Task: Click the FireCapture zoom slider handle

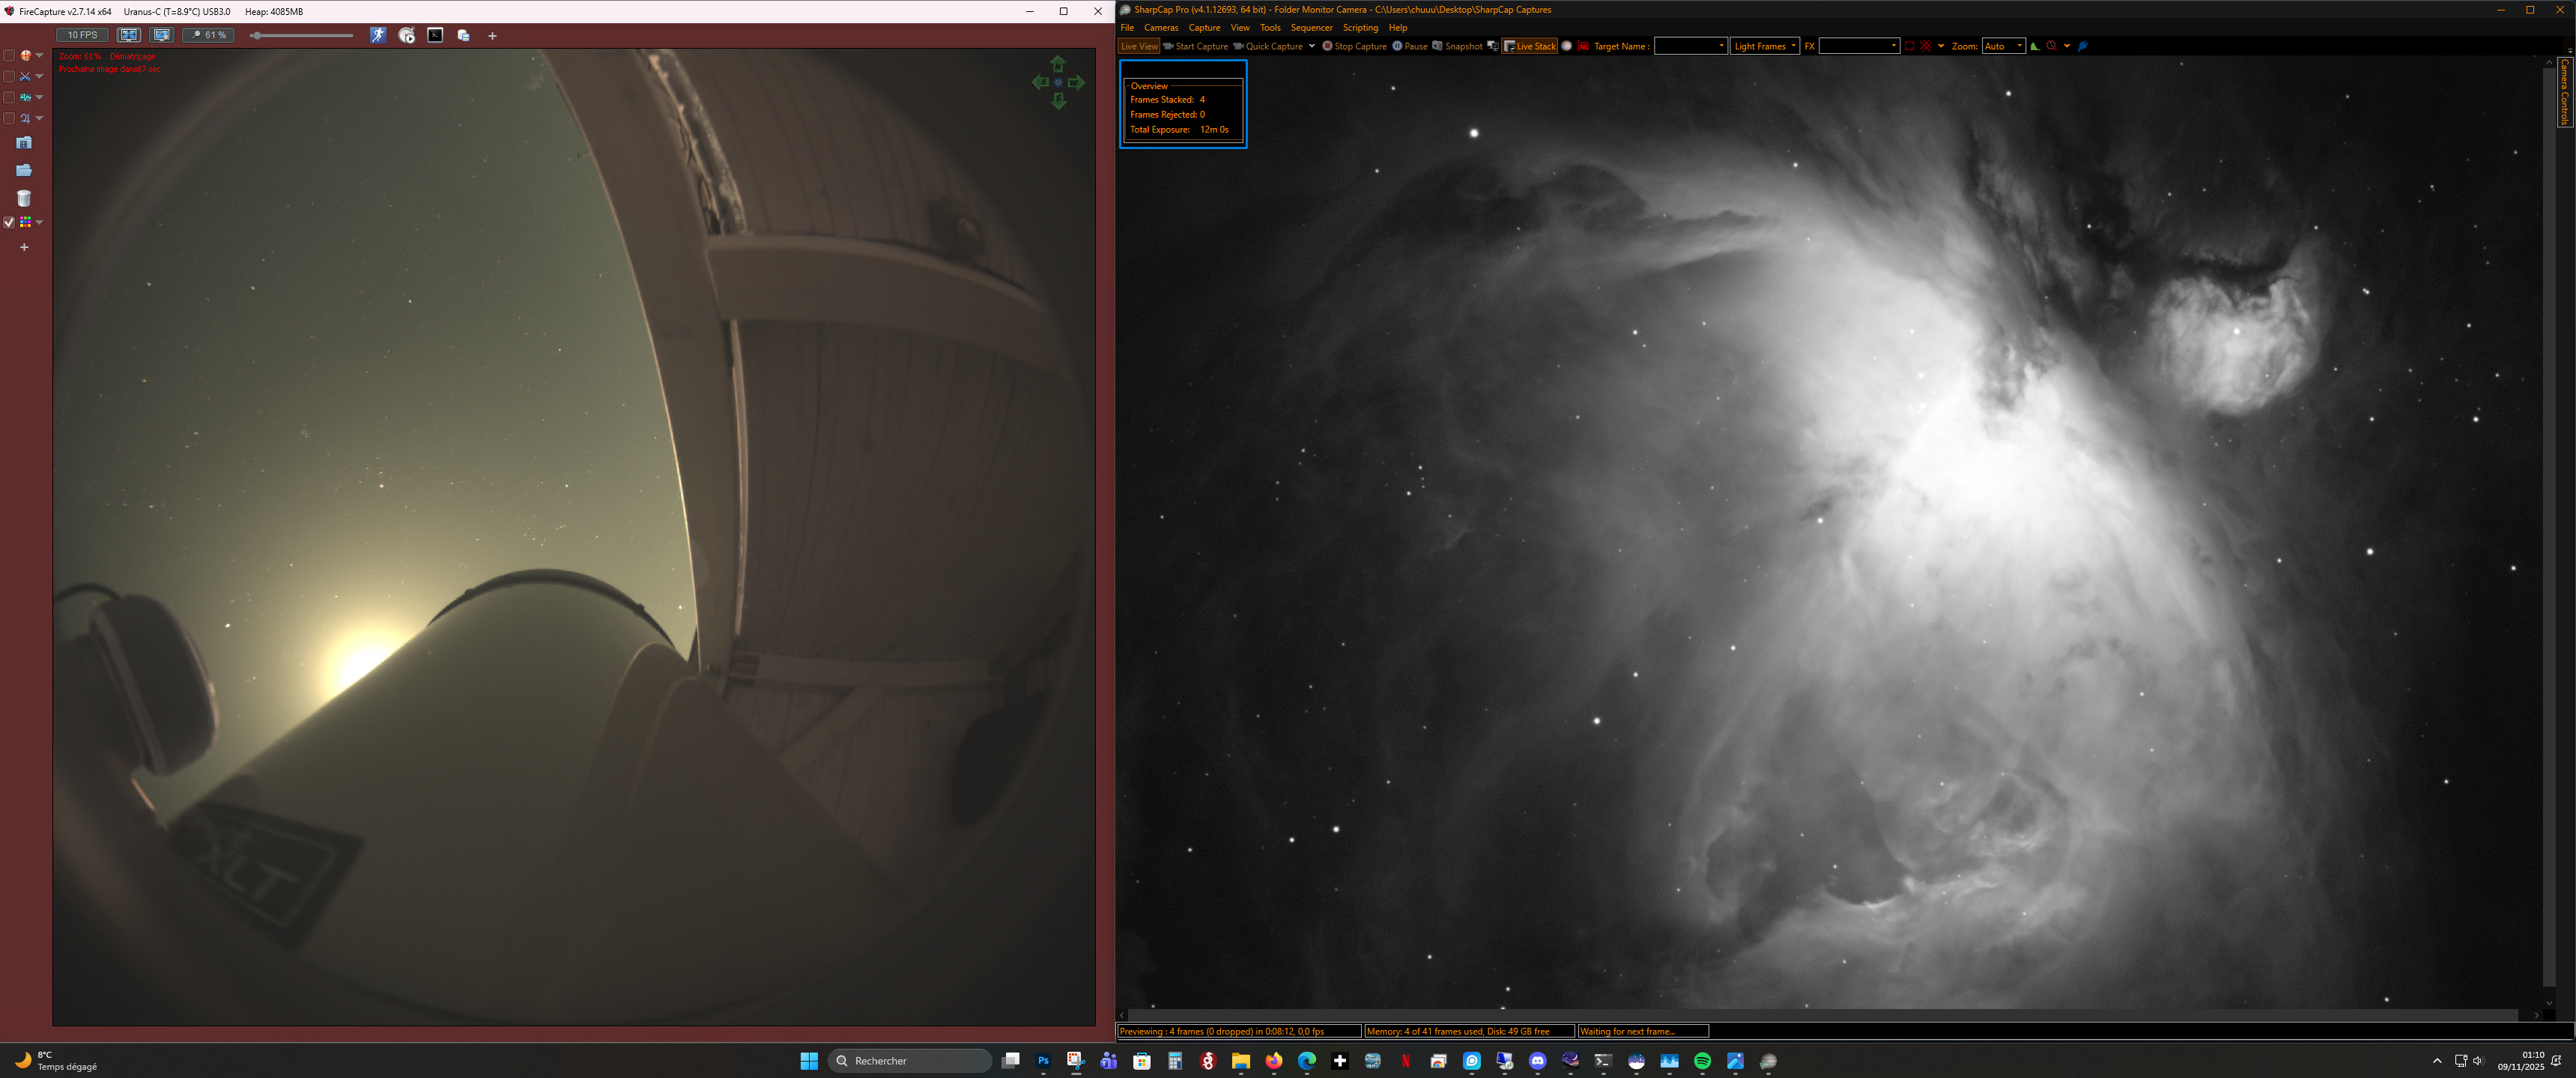Action: (257, 36)
